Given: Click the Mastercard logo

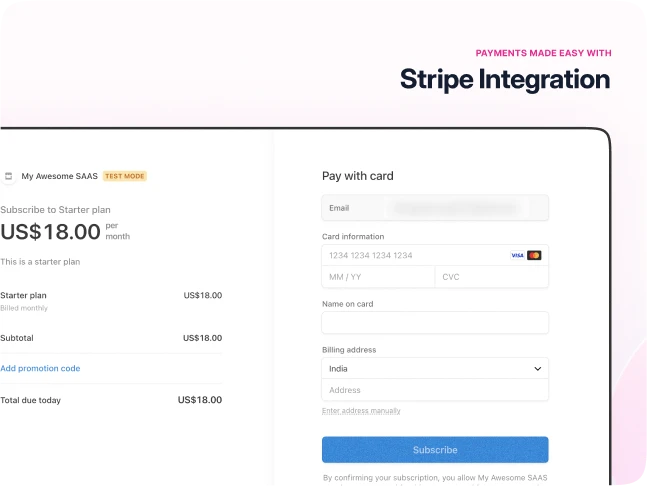Looking at the screenshot, I should click(534, 255).
